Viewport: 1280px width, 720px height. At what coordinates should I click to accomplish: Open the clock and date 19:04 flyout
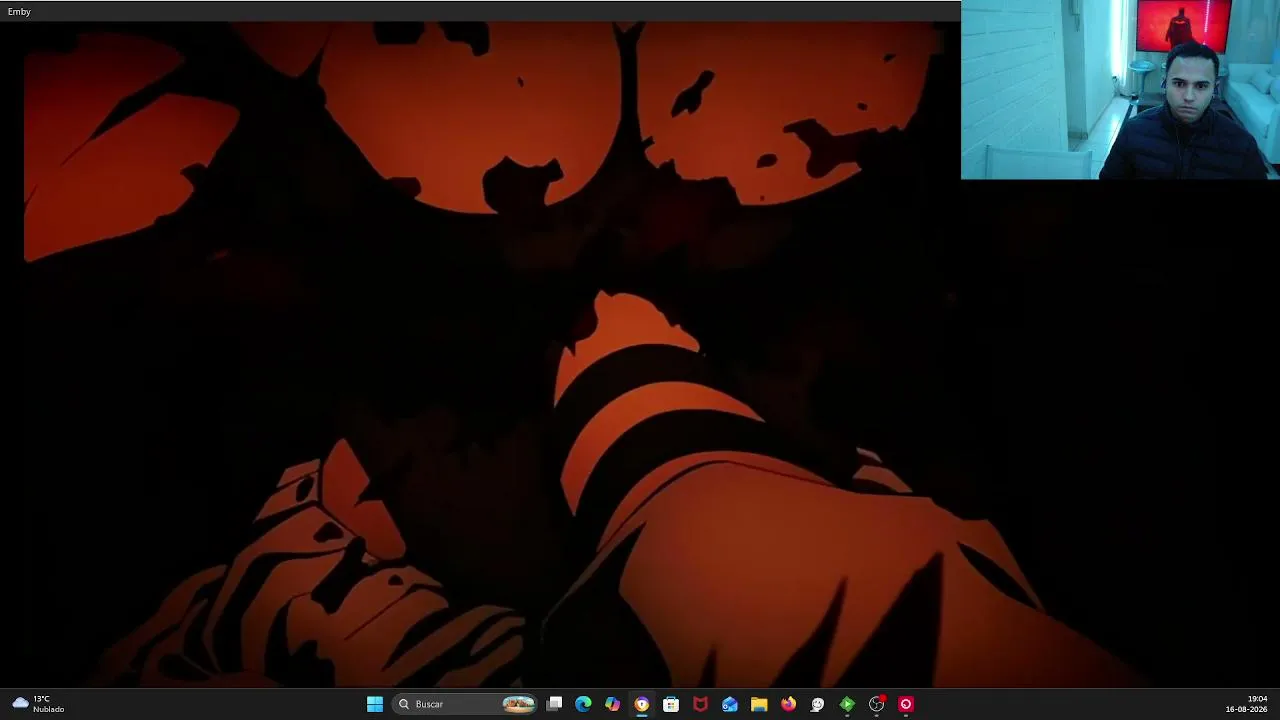(1246, 704)
